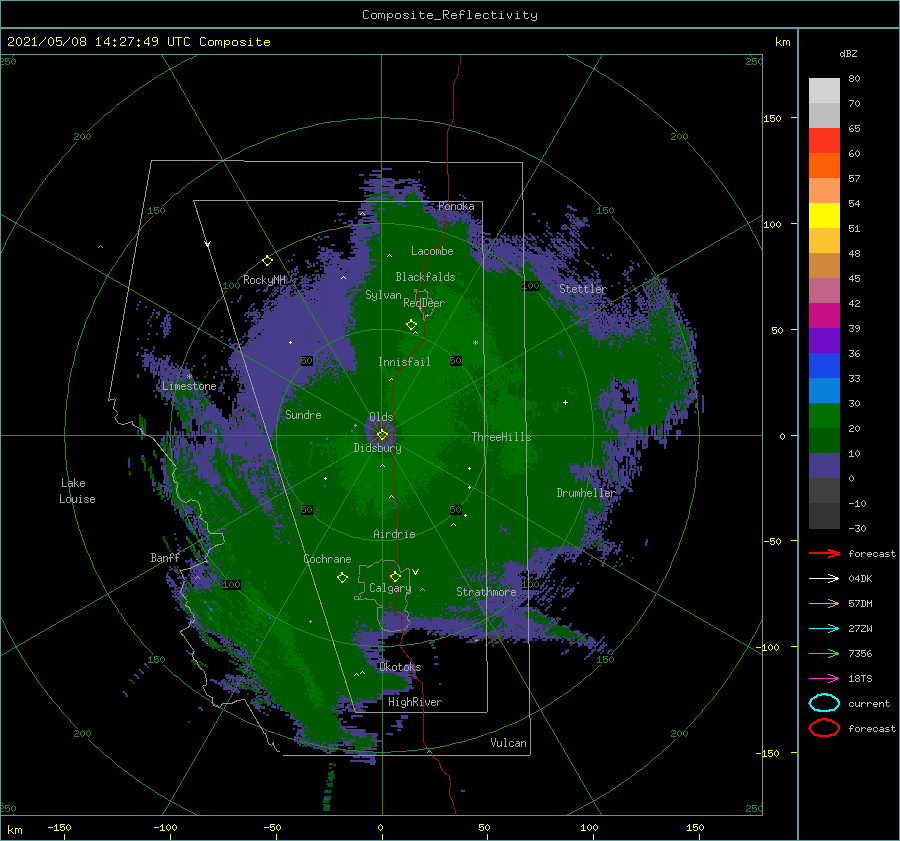This screenshot has height=841, width=900.
Task: Click the Drumheller label
Action: click(x=586, y=493)
